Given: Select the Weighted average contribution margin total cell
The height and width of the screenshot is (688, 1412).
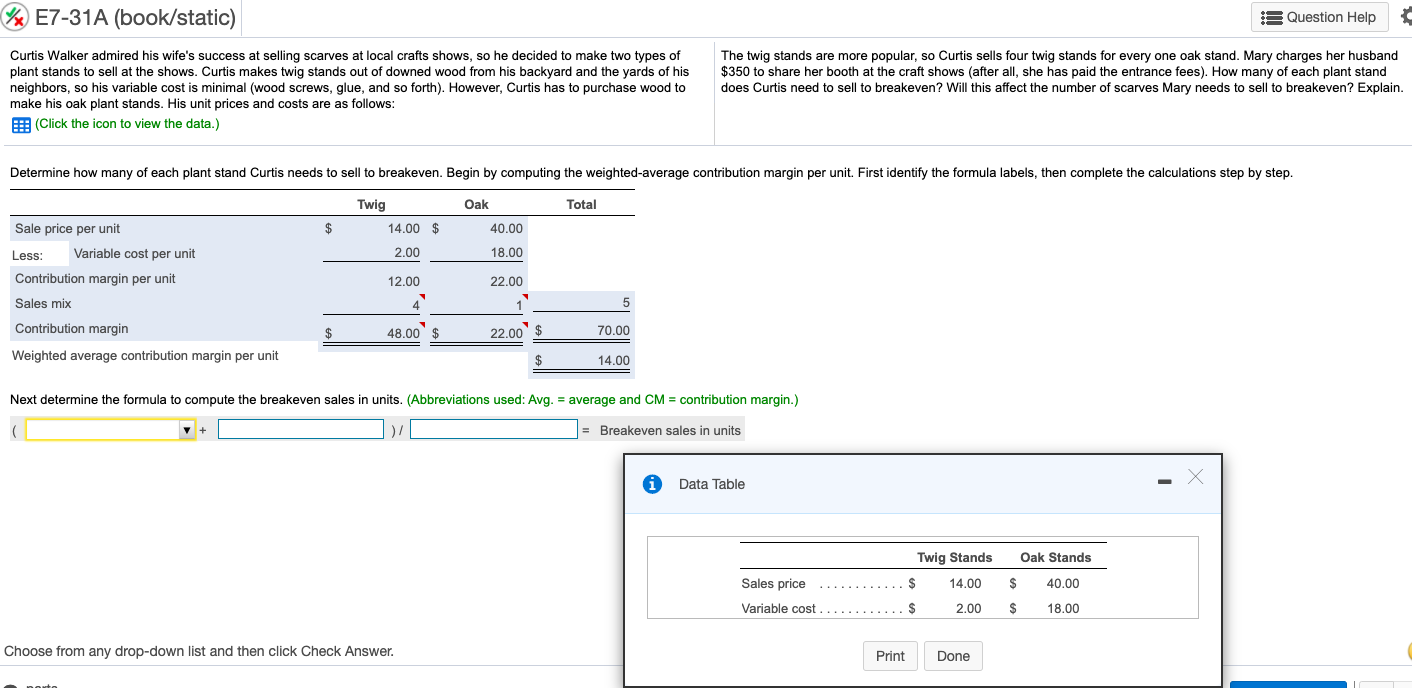Looking at the screenshot, I should [x=581, y=359].
